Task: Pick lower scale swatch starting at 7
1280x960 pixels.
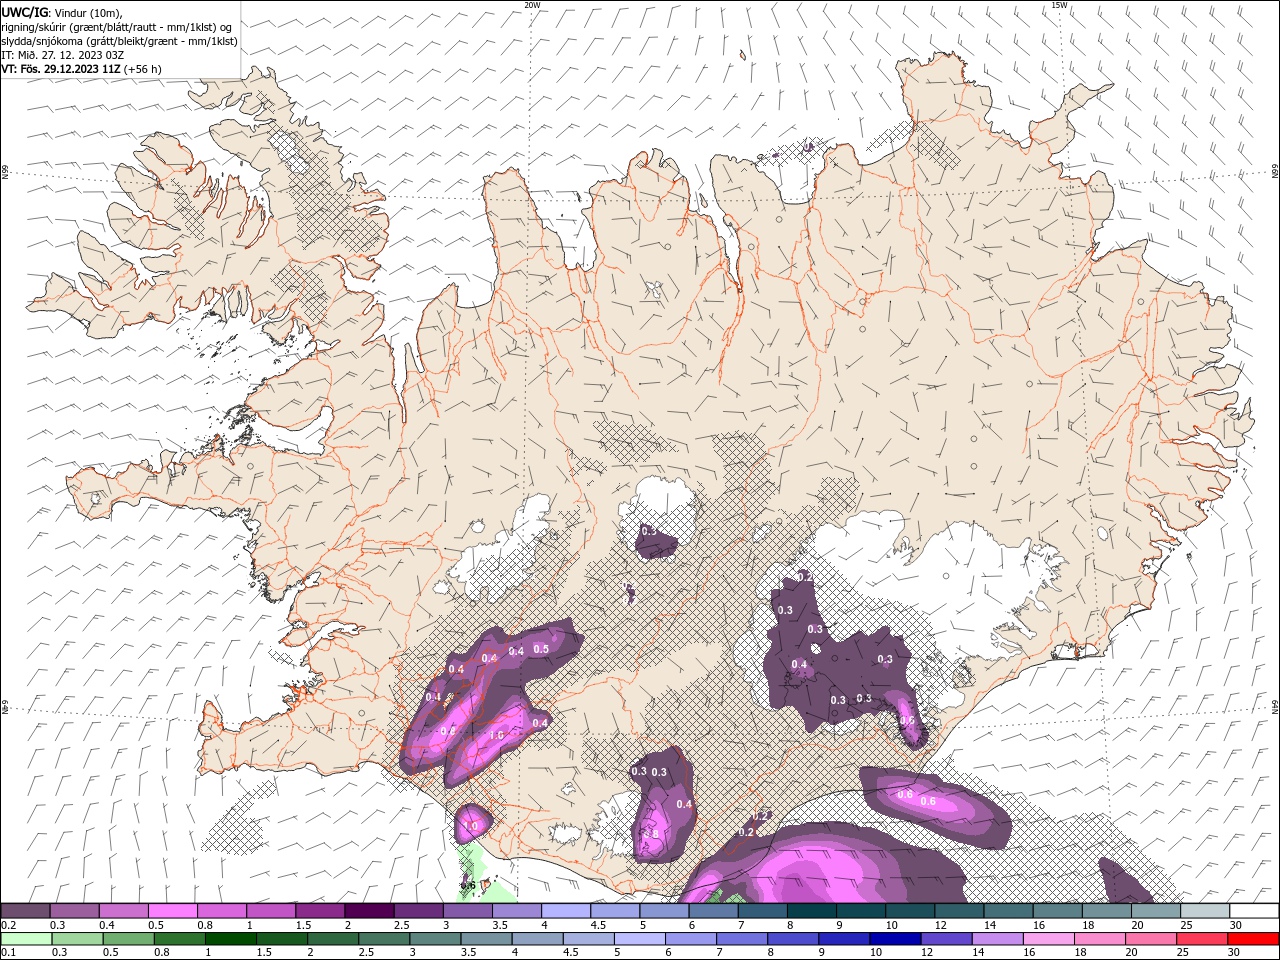Action: point(741,939)
